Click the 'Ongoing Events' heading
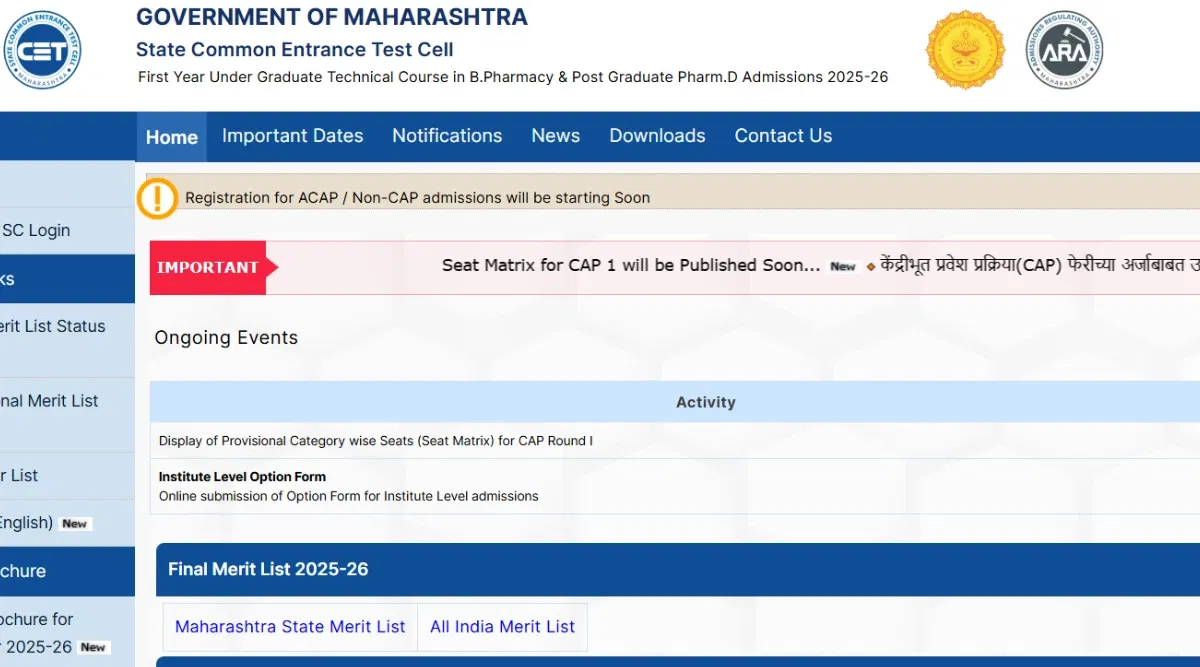This screenshot has width=1200, height=667. pyautogui.click(x=226, y=338)
